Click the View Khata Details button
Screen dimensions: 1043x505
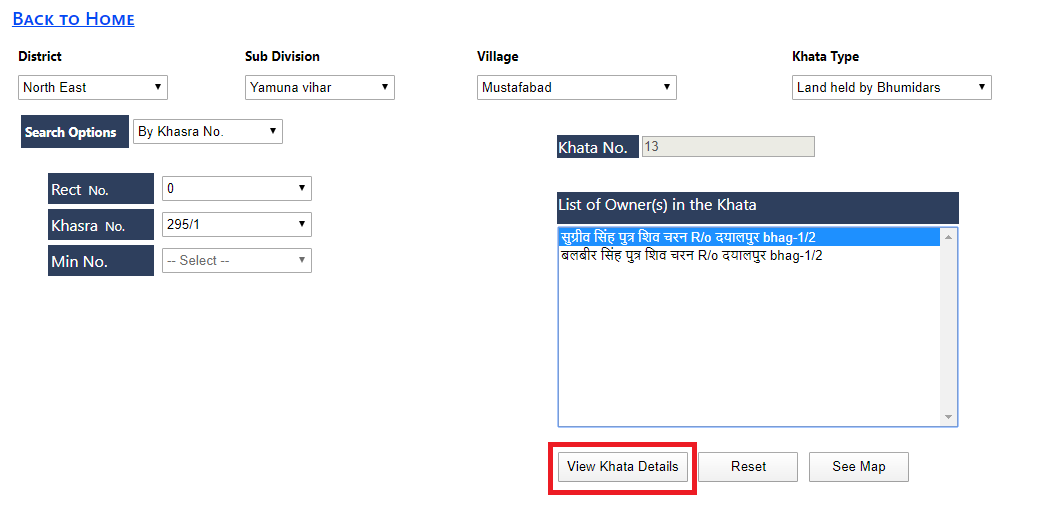point(622,467)
